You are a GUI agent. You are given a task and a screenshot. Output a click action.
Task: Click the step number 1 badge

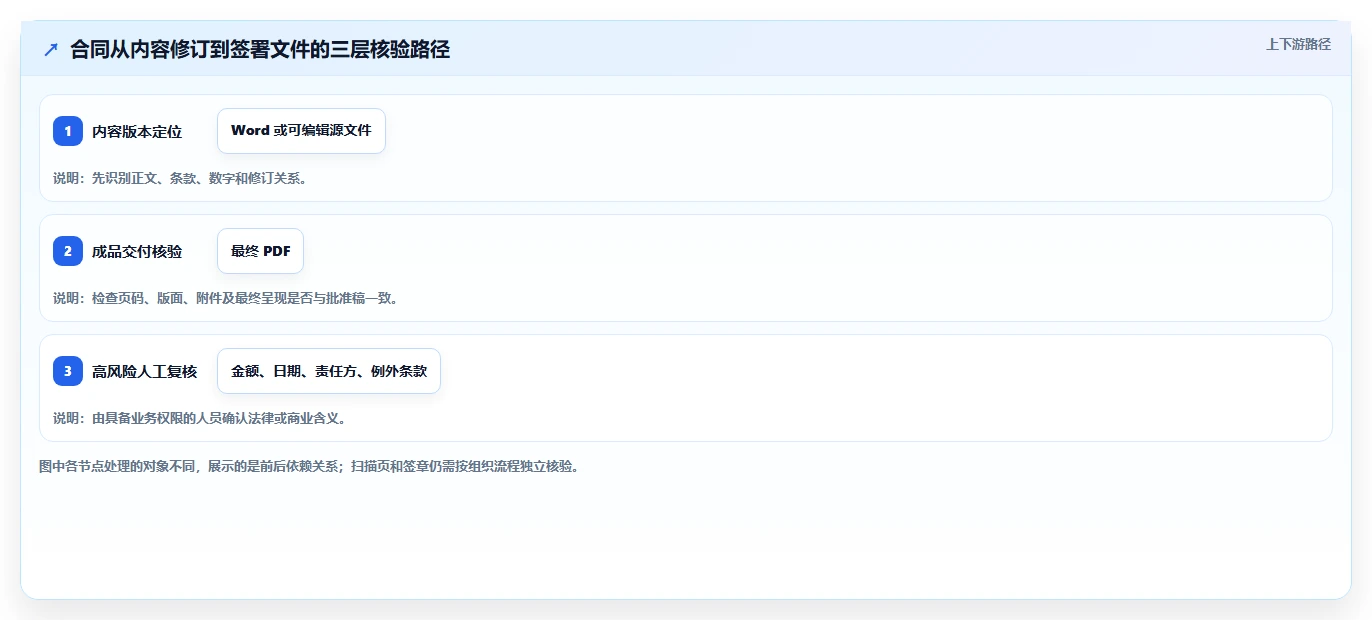pos(68,131)
